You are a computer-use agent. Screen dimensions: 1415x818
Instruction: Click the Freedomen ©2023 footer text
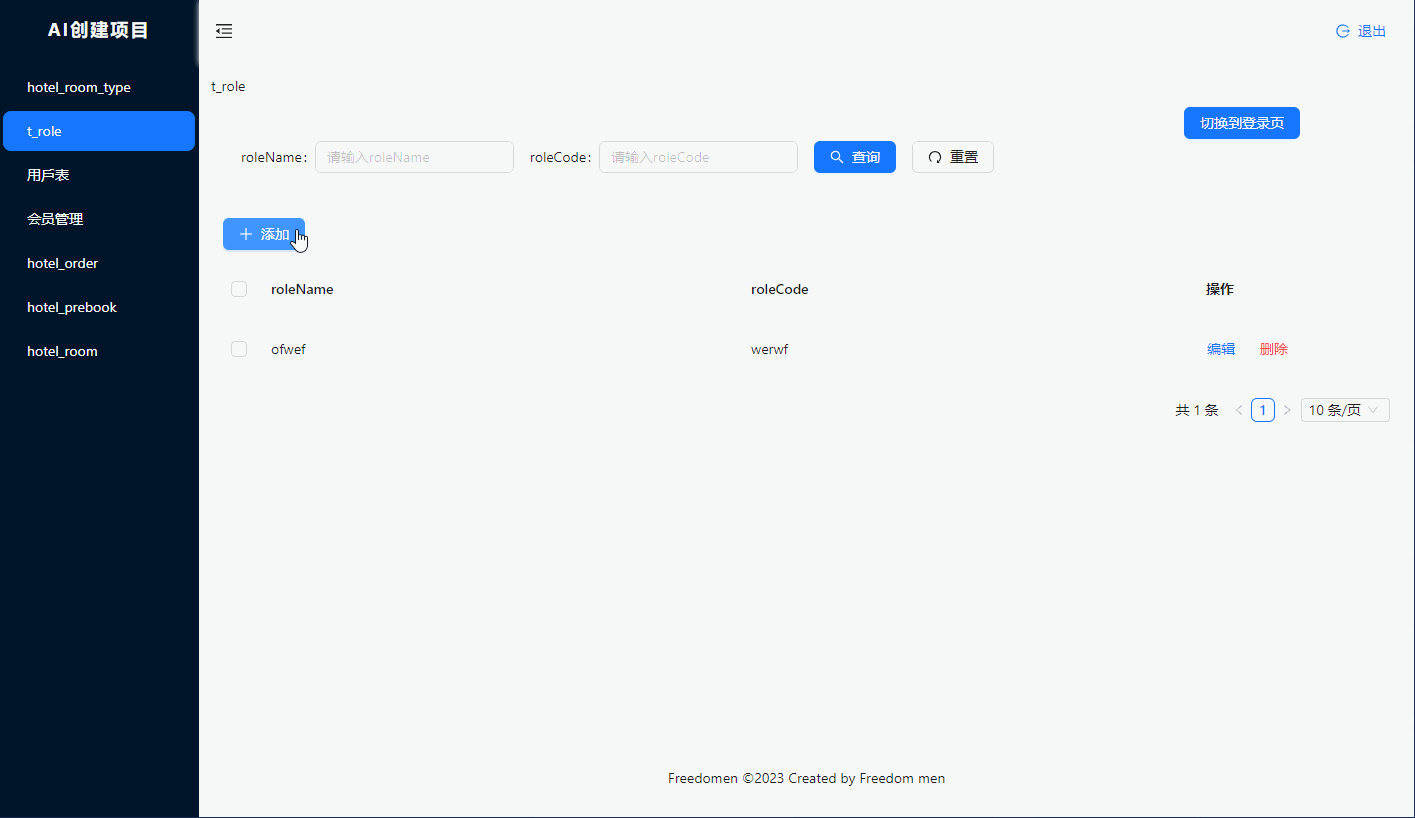pos(806,778)
